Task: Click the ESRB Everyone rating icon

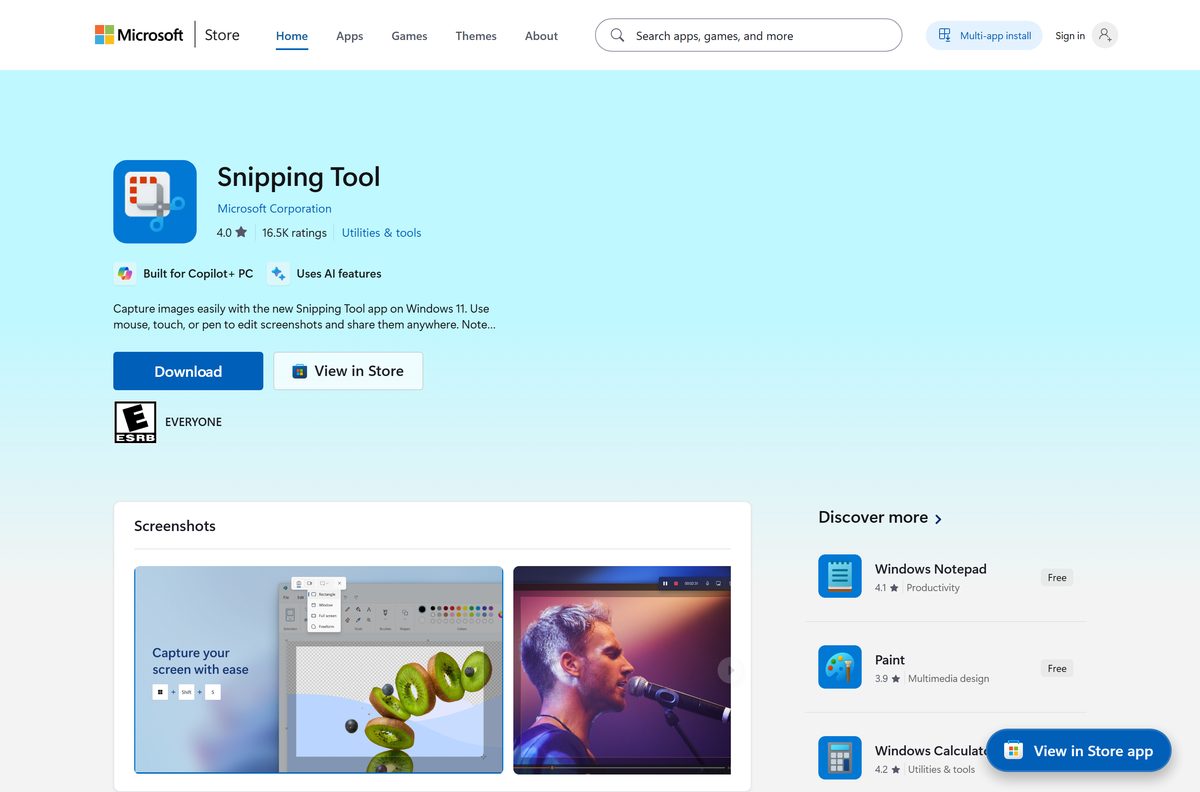Action: (x=135, y=422)
